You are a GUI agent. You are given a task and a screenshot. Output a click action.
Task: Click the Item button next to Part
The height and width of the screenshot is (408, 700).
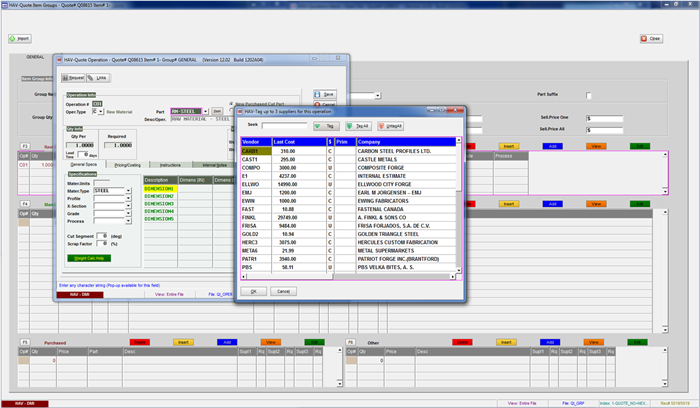point(217,111)
